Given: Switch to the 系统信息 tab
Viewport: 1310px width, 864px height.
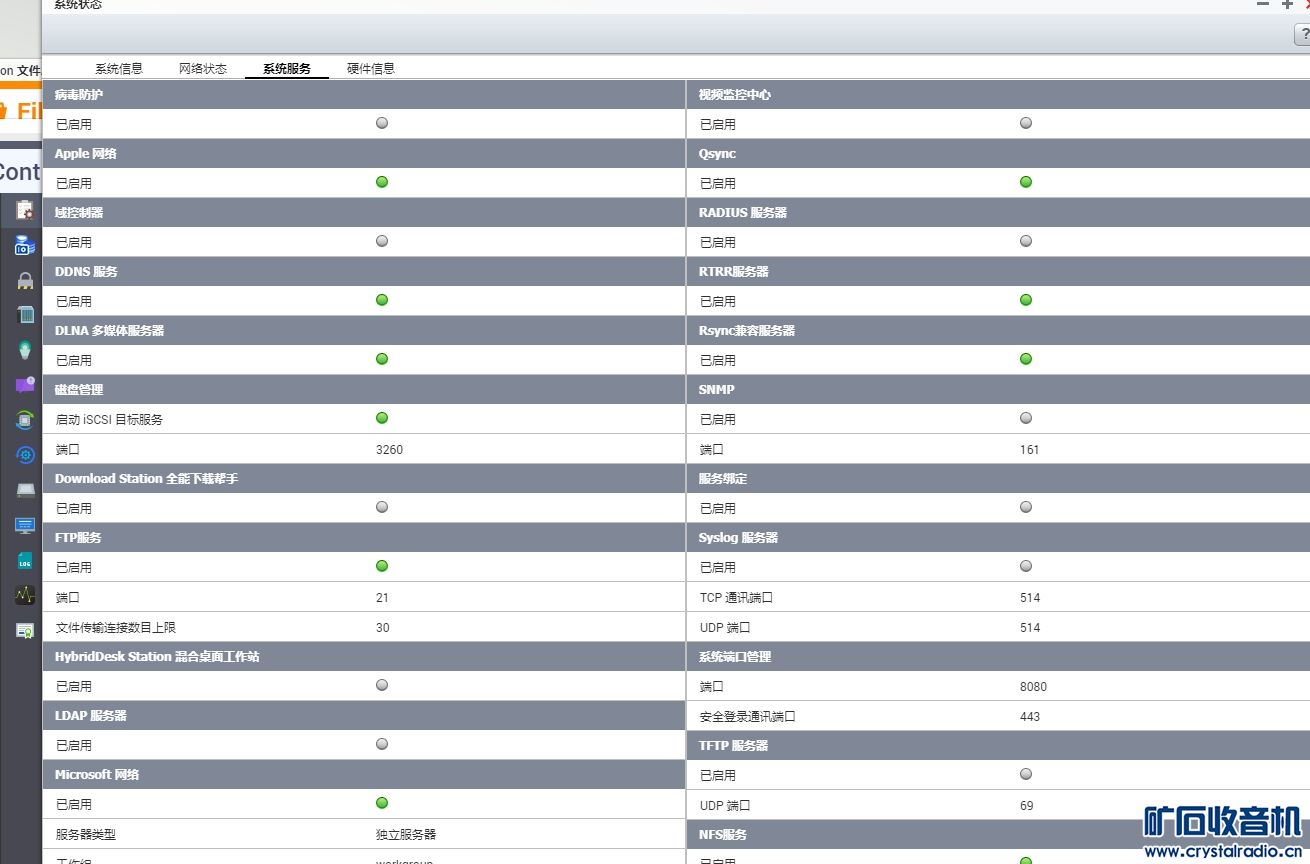Looking at the screenshot, I should [119, 69].
